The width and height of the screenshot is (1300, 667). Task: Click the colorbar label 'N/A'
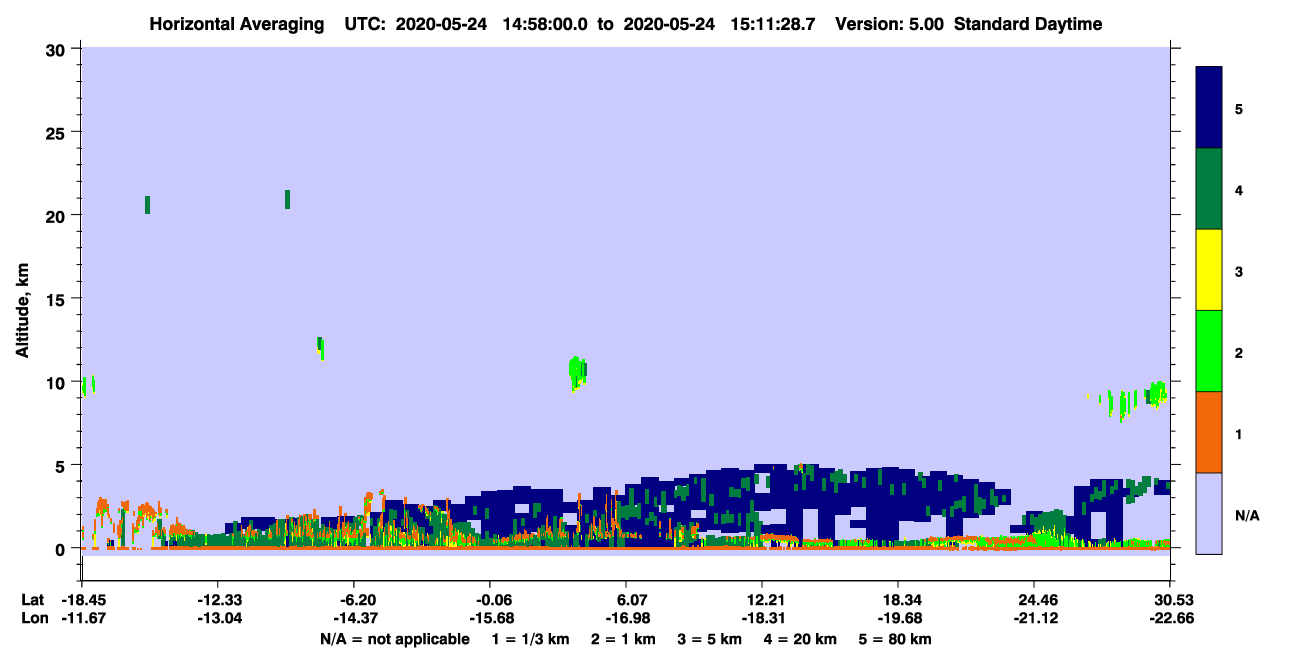pos(1247,515)
